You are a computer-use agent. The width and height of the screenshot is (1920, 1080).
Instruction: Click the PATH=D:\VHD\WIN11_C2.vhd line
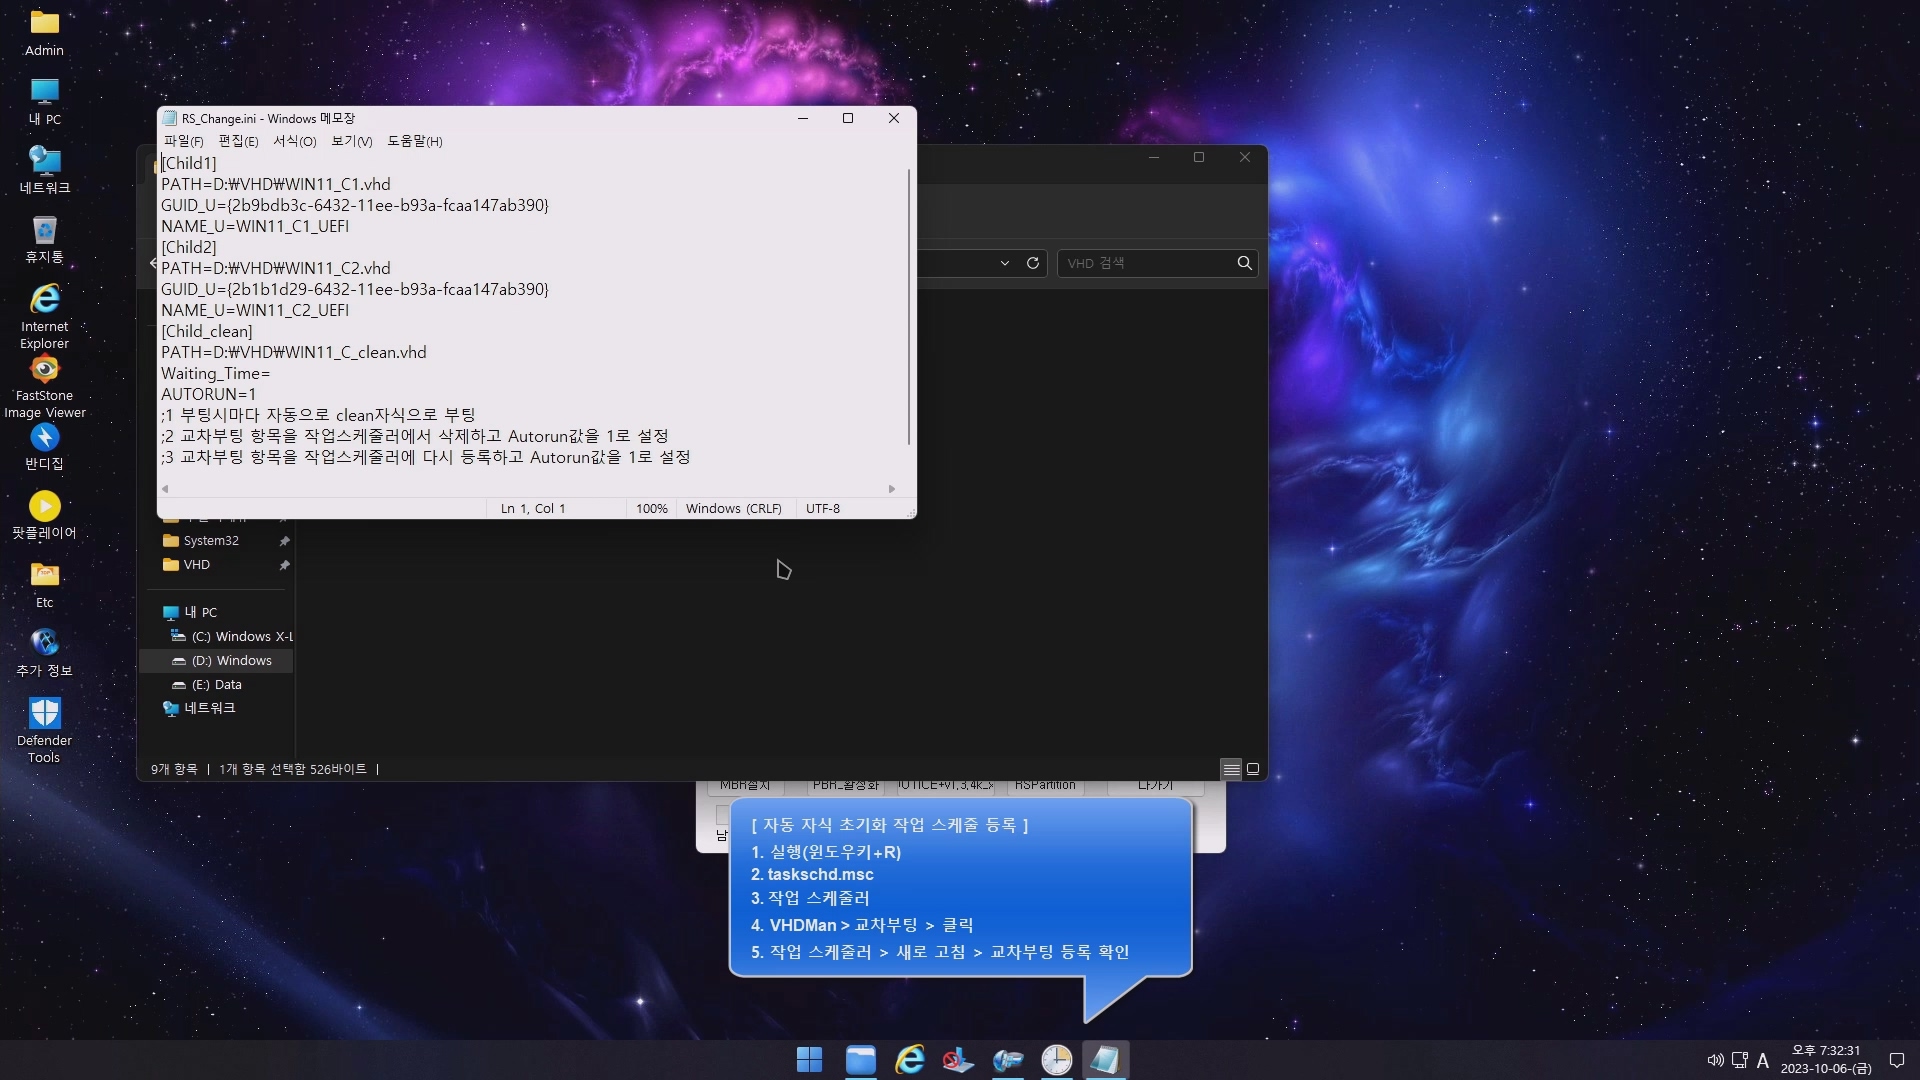[x=276, y=268]
